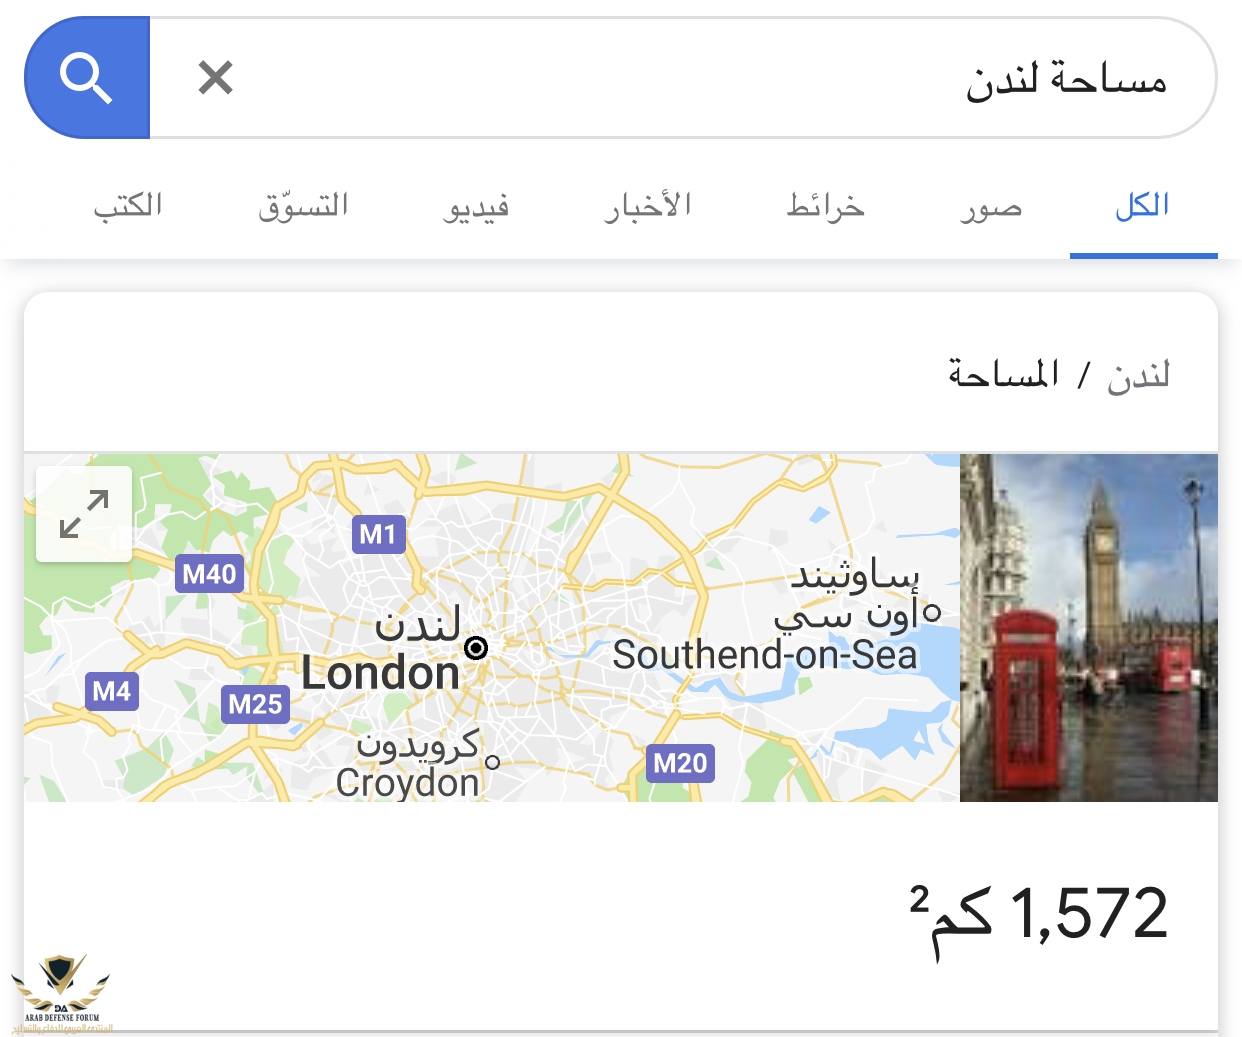
Task: Go to the الأخبار (News) tab
Action: (x=648, y=206)
